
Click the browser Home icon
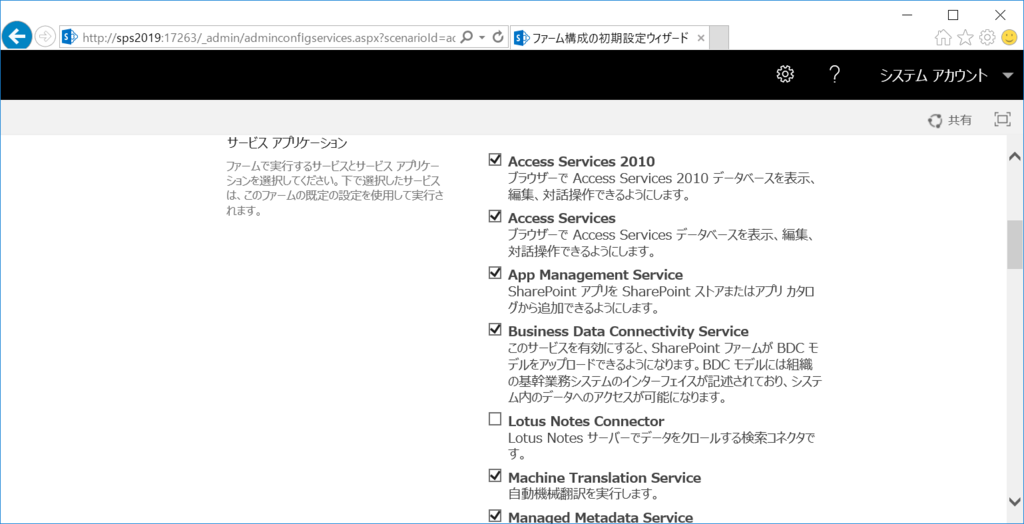(942, 38)
